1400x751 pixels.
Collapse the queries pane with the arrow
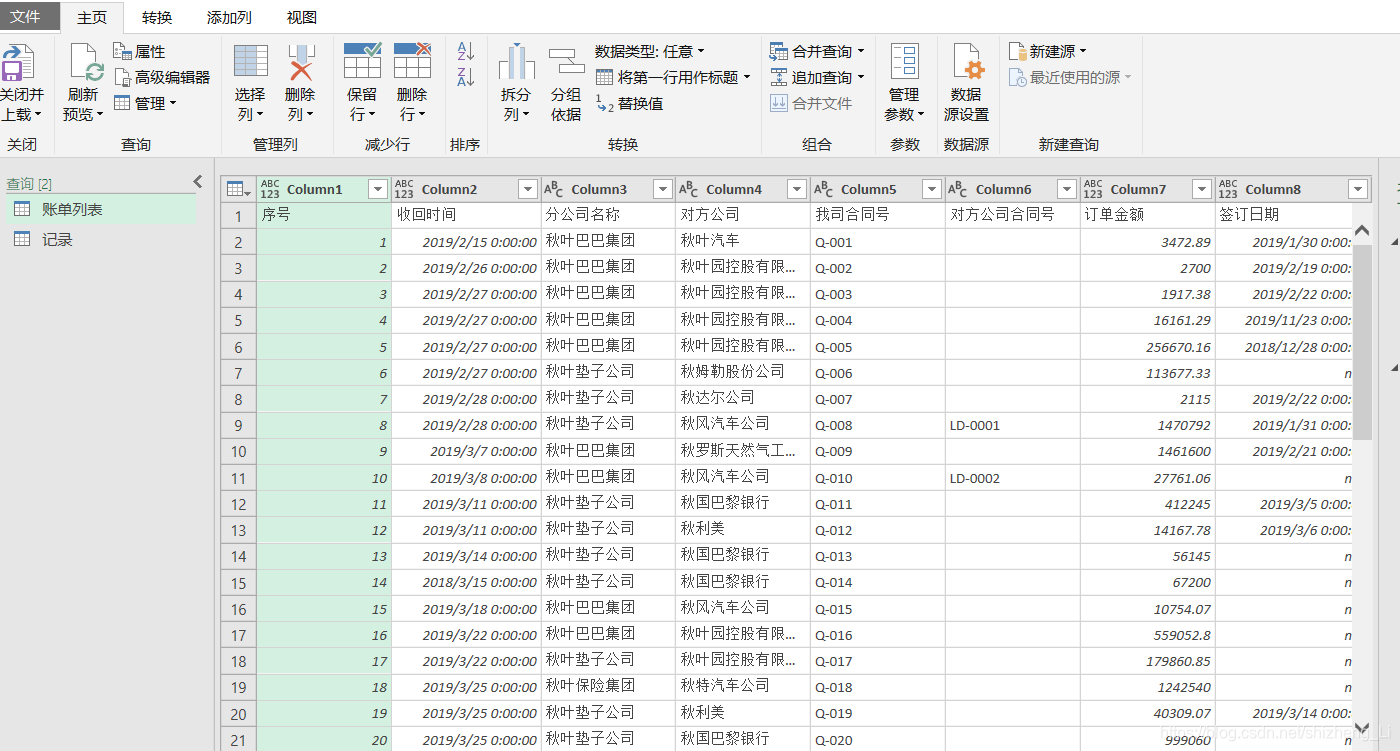[x=198, y=182]
